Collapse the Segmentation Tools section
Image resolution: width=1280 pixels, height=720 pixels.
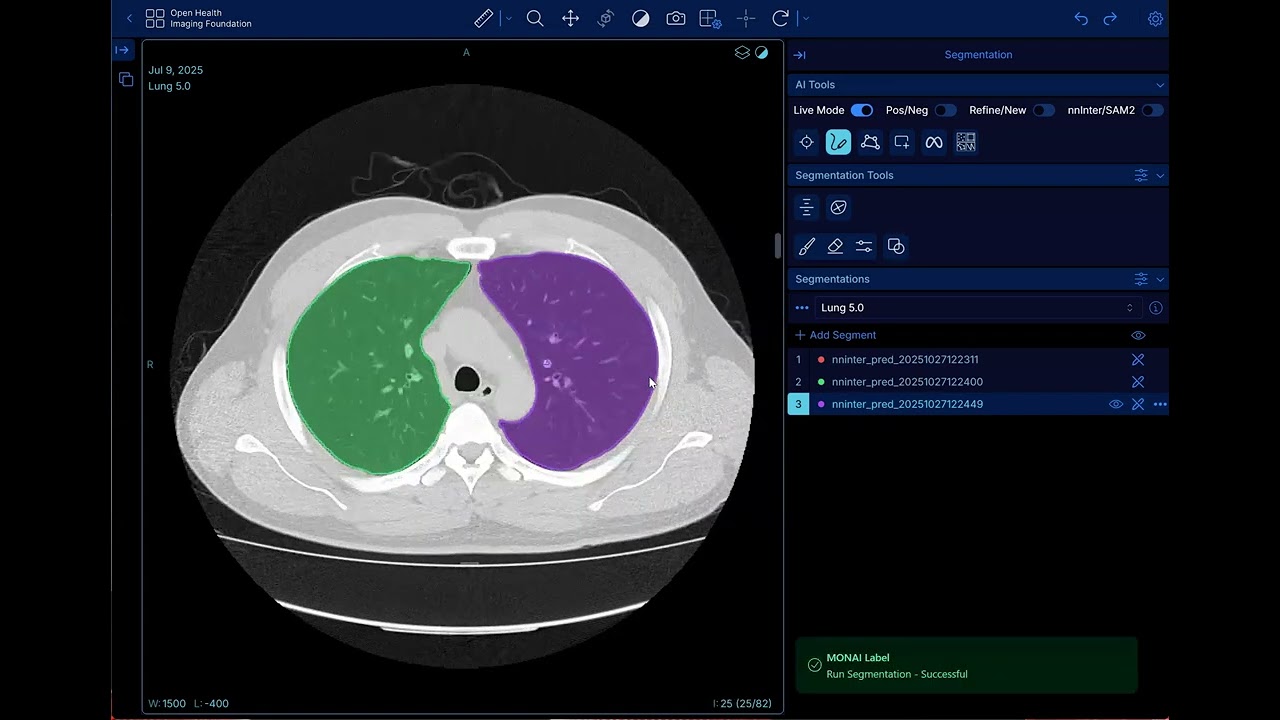[x=1160, y=175]
